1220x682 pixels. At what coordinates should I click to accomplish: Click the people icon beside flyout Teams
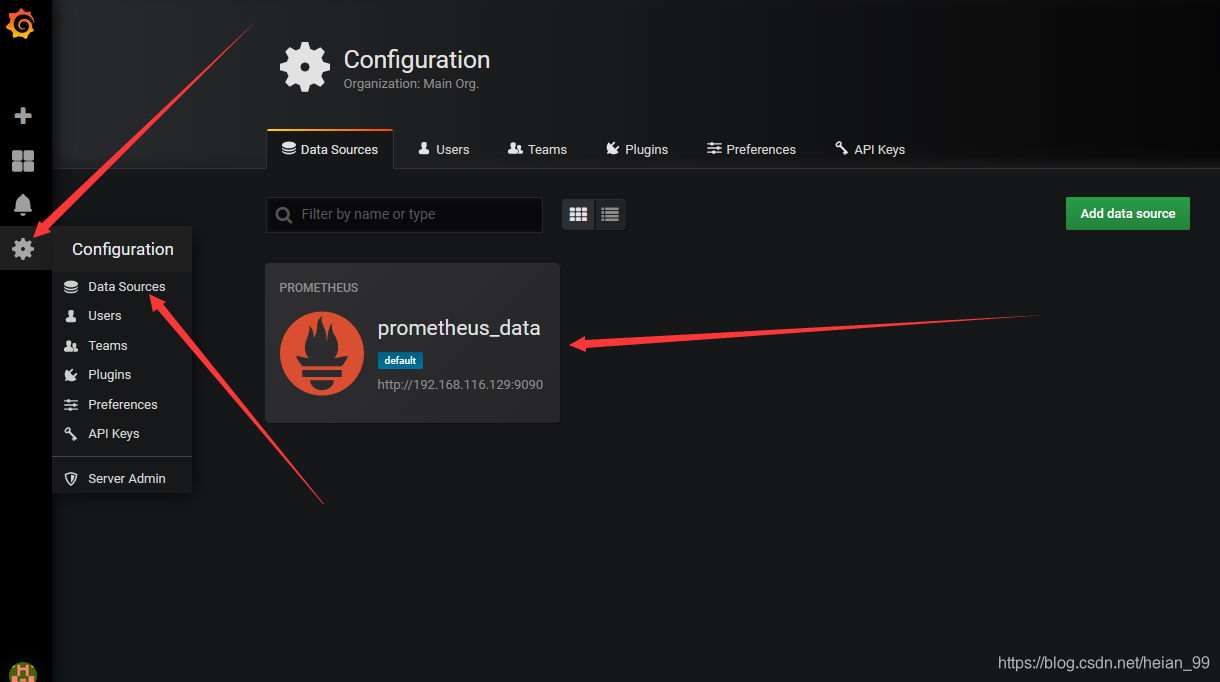pos(71,346)
